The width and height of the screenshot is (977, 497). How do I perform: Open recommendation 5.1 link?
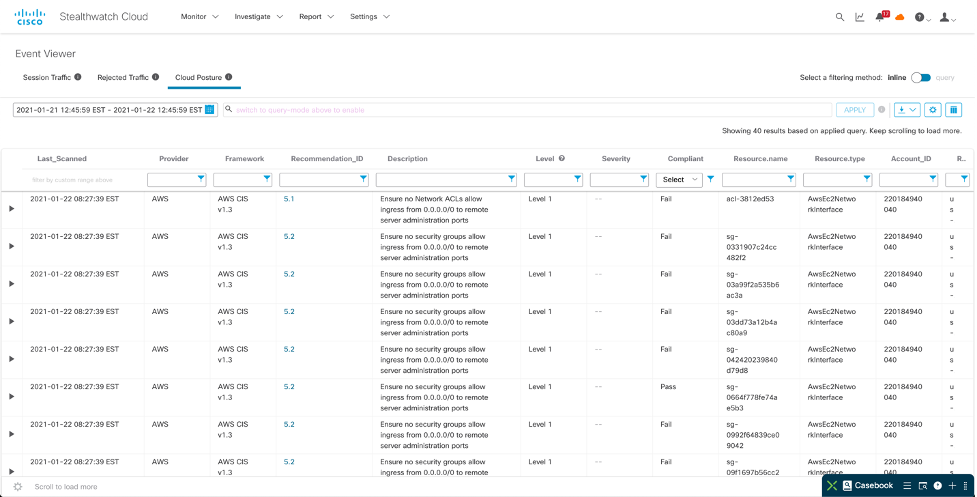(x=289, y=199)
